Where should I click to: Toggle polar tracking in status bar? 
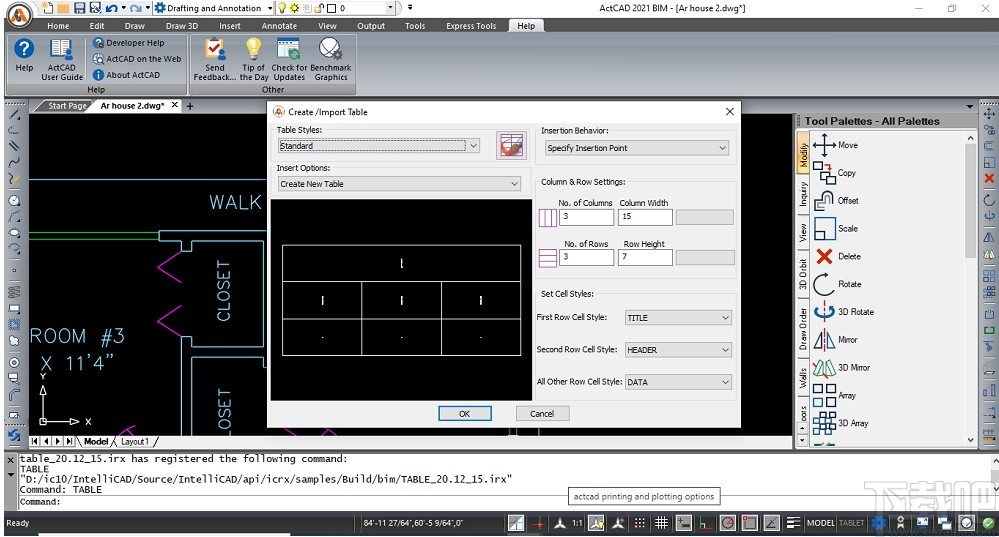[728, 523]
